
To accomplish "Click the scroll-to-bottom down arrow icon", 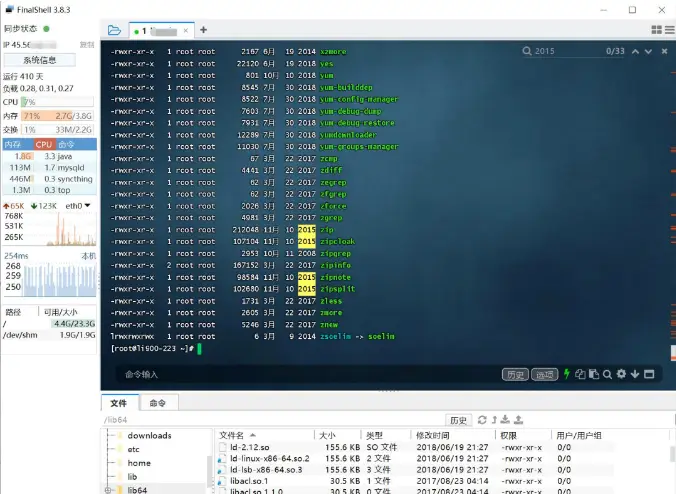I will [635, 374].
